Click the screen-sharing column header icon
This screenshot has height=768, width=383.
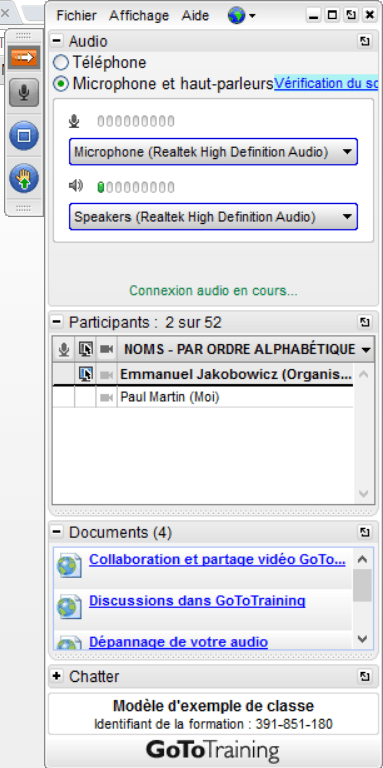[85, 349]
